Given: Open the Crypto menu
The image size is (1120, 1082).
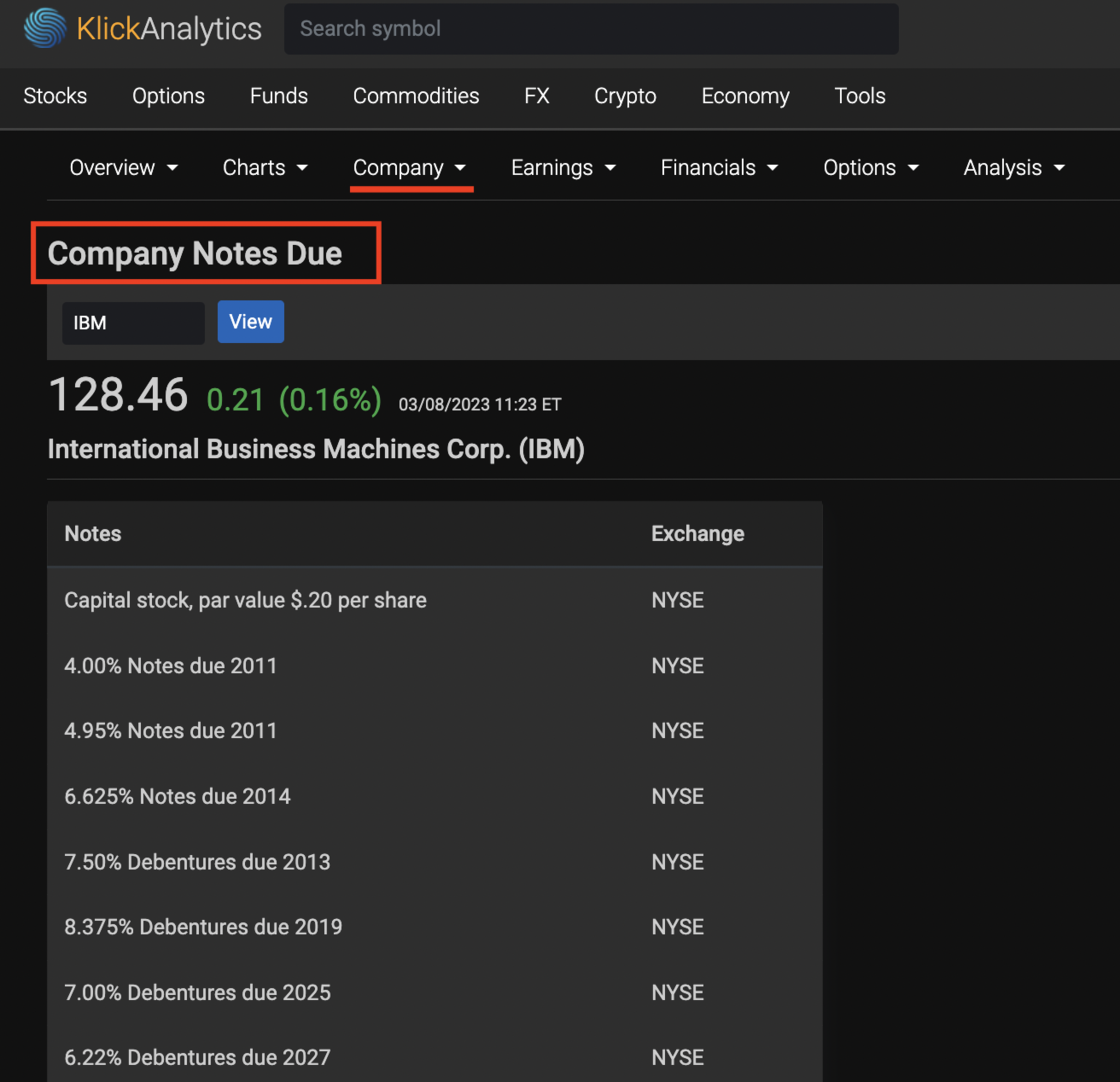Looking at the screenshot, I should [625, 96].
